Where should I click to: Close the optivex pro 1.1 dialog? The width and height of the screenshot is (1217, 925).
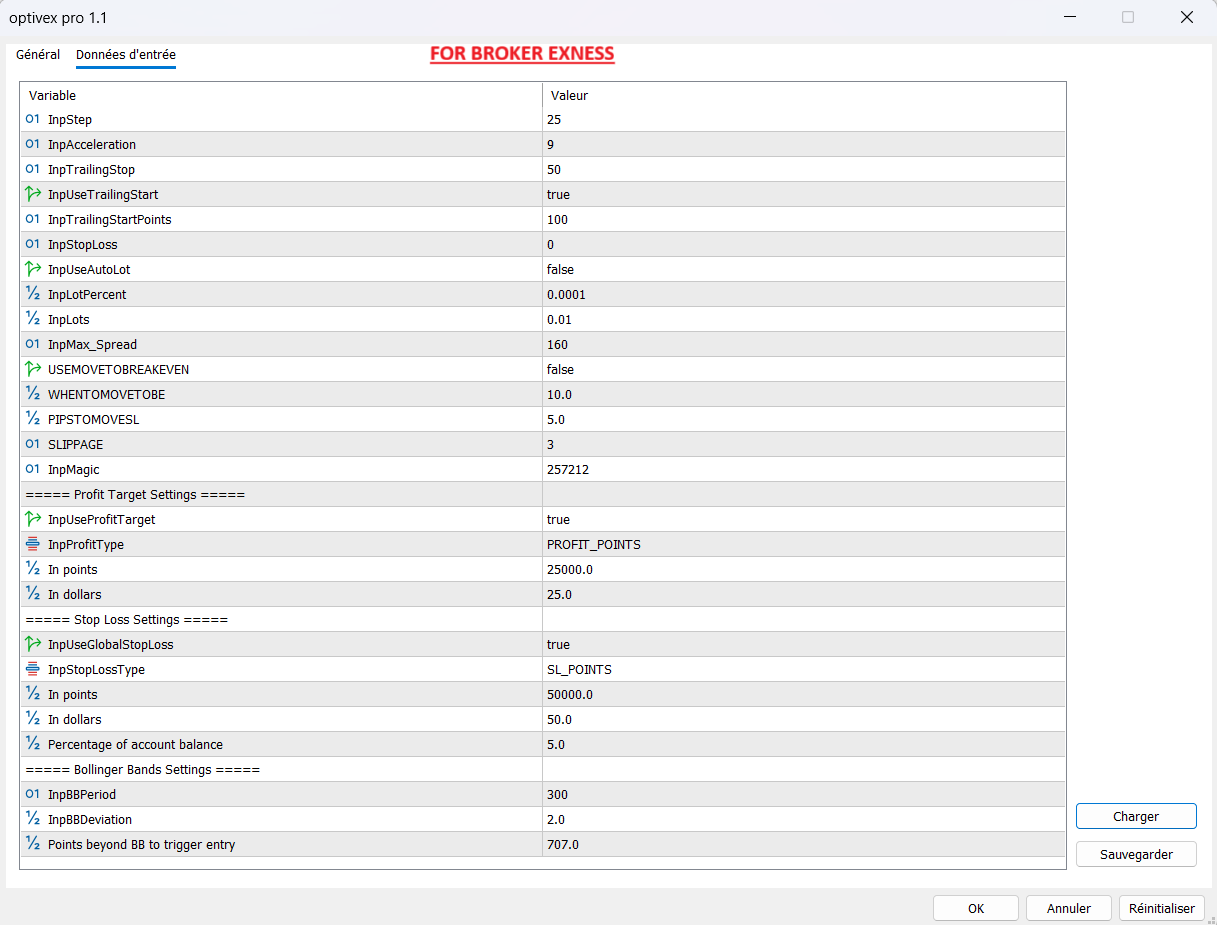pyautogui.click(x=1187, y=17)
